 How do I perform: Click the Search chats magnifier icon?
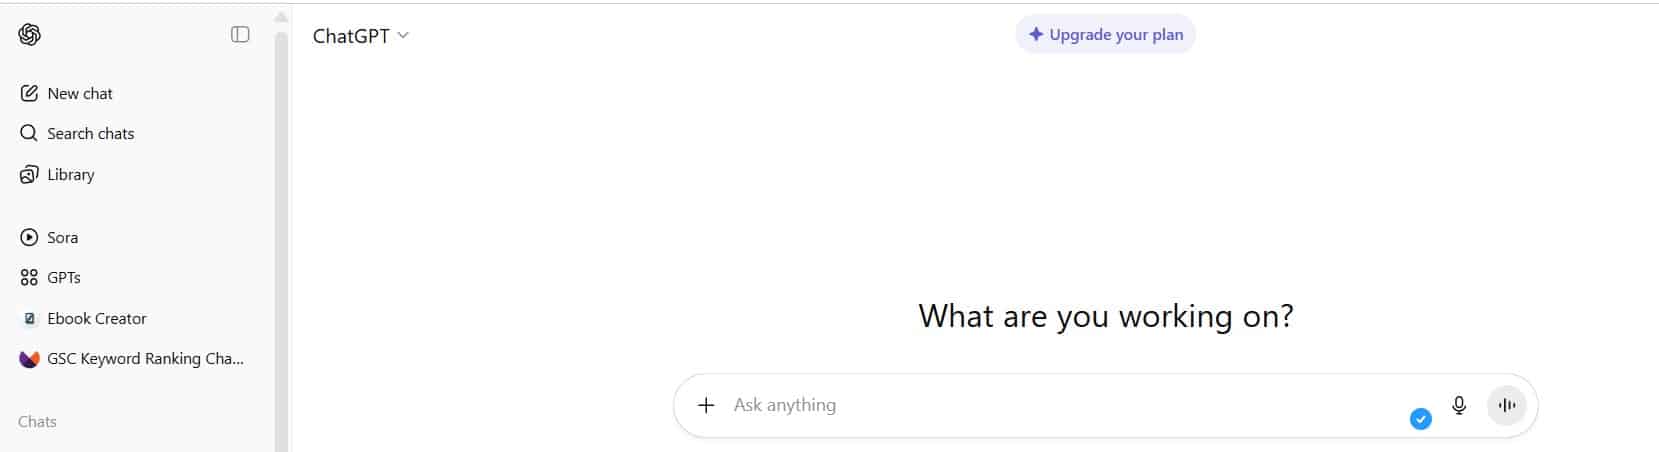[x=29, y=133]
